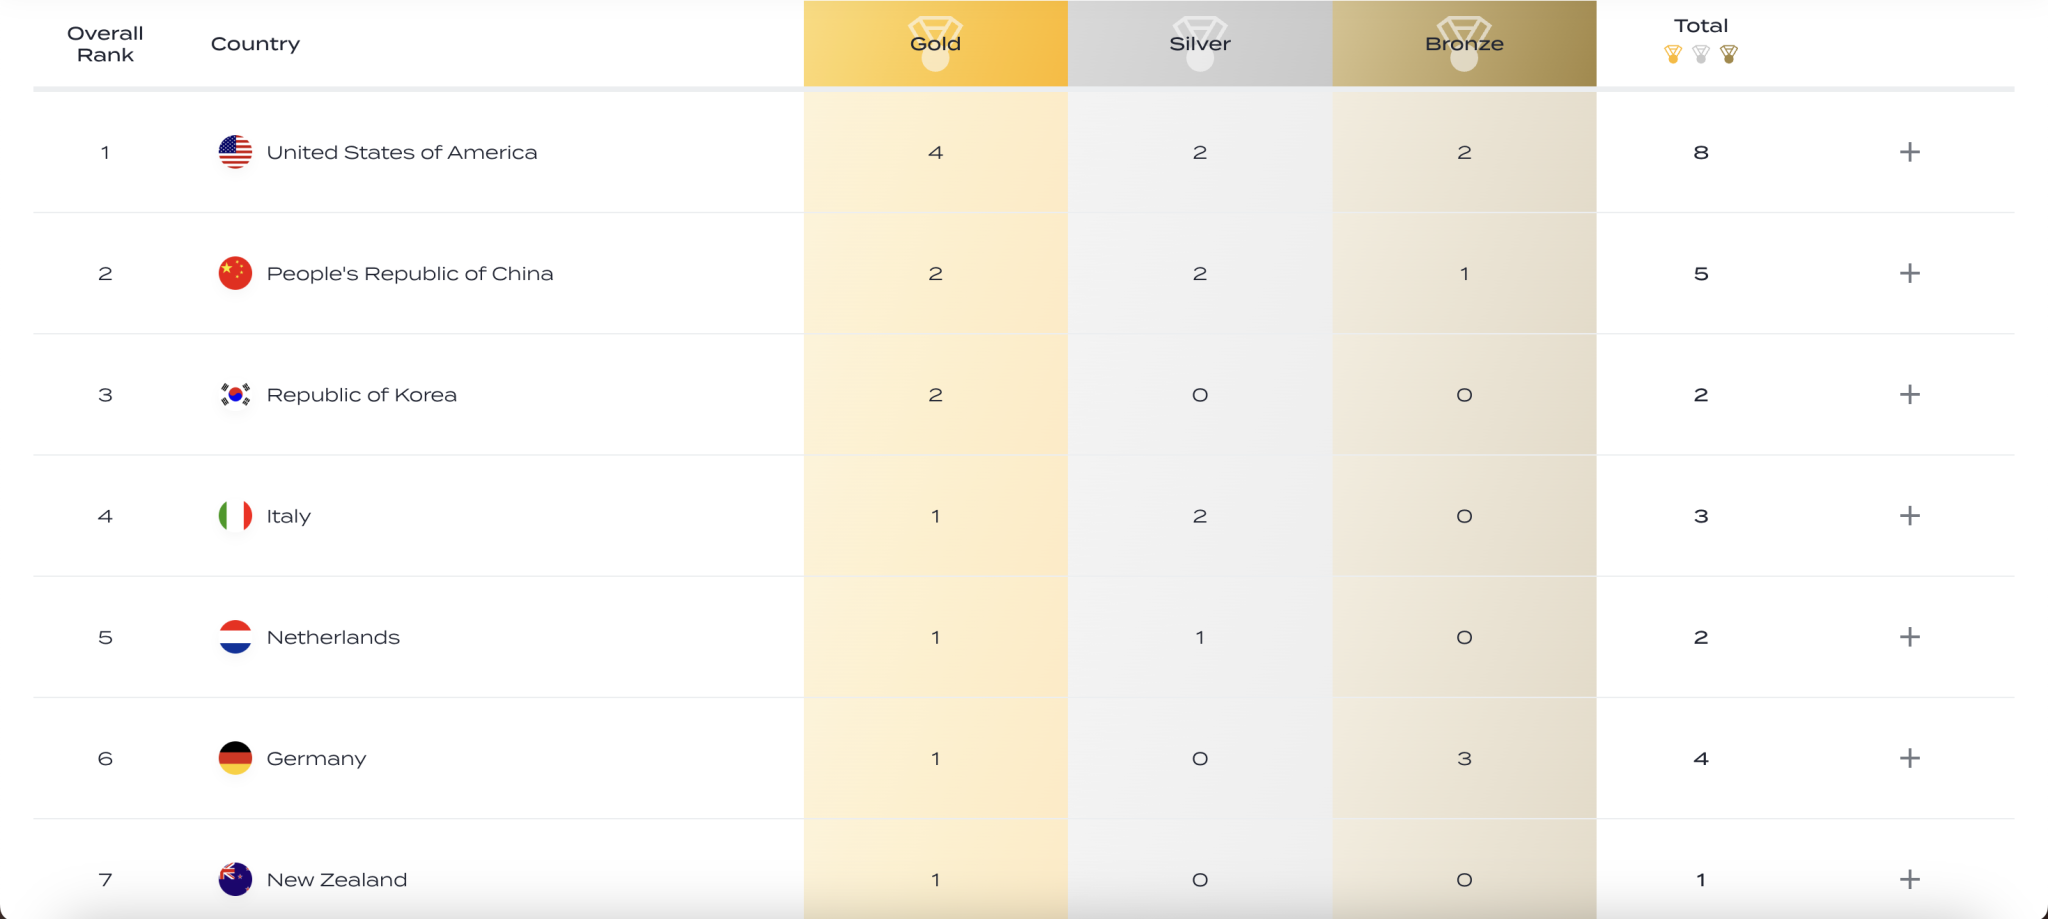
Task: Open the New Zealand country name link
Action: point(336,880)
